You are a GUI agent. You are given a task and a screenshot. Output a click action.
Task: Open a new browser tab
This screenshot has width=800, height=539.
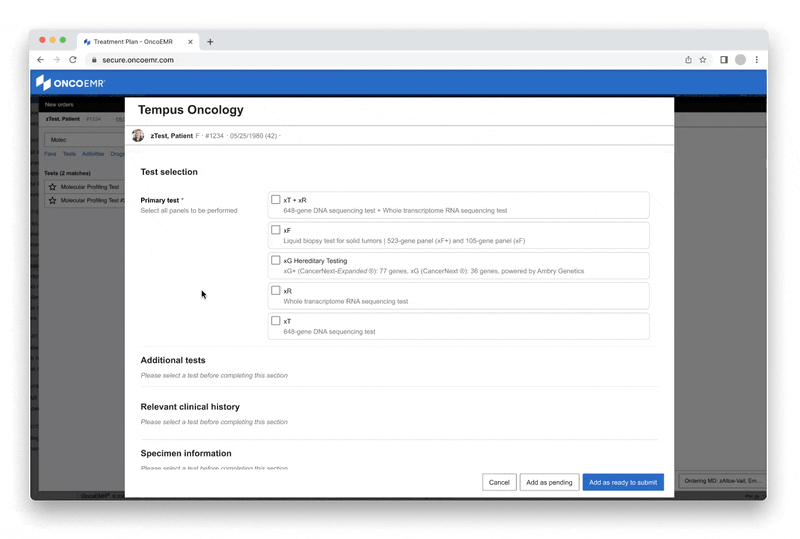(x=210, y=42)
